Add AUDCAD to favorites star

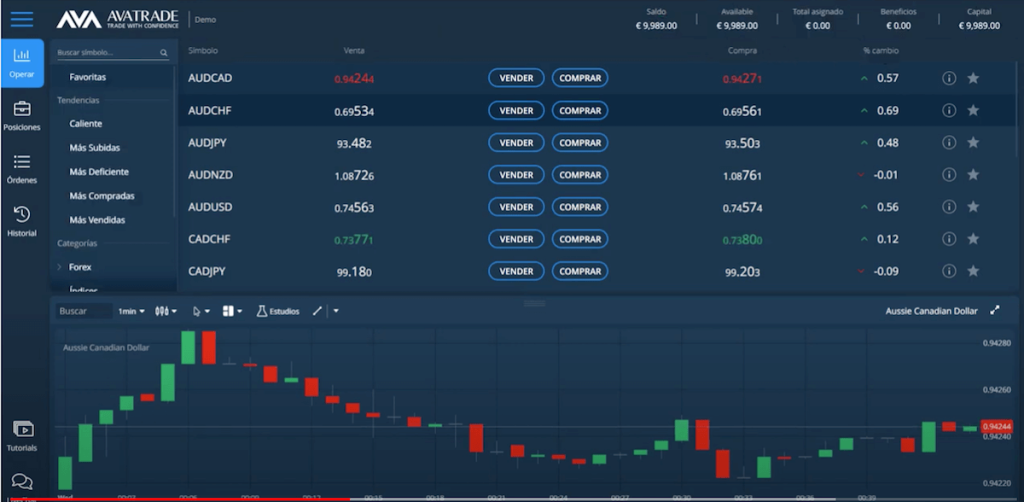click(973, 78)
